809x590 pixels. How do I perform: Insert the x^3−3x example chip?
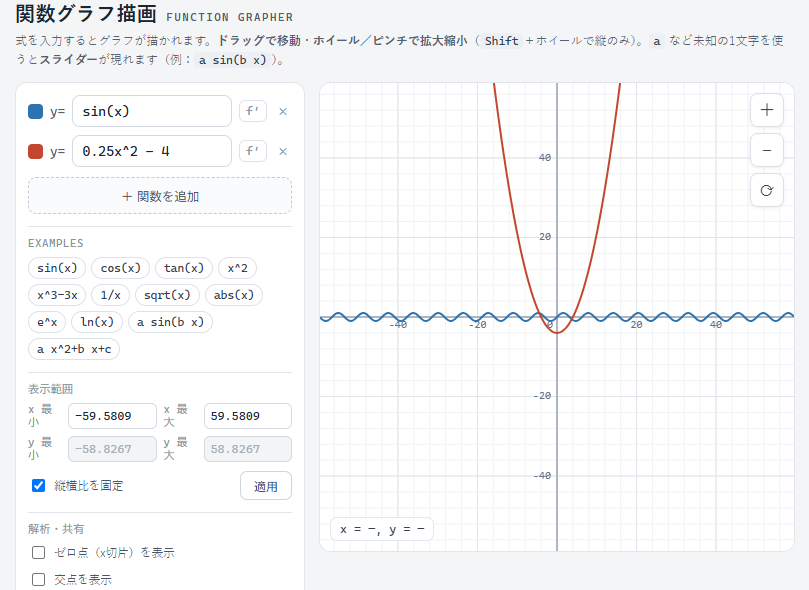57,295
